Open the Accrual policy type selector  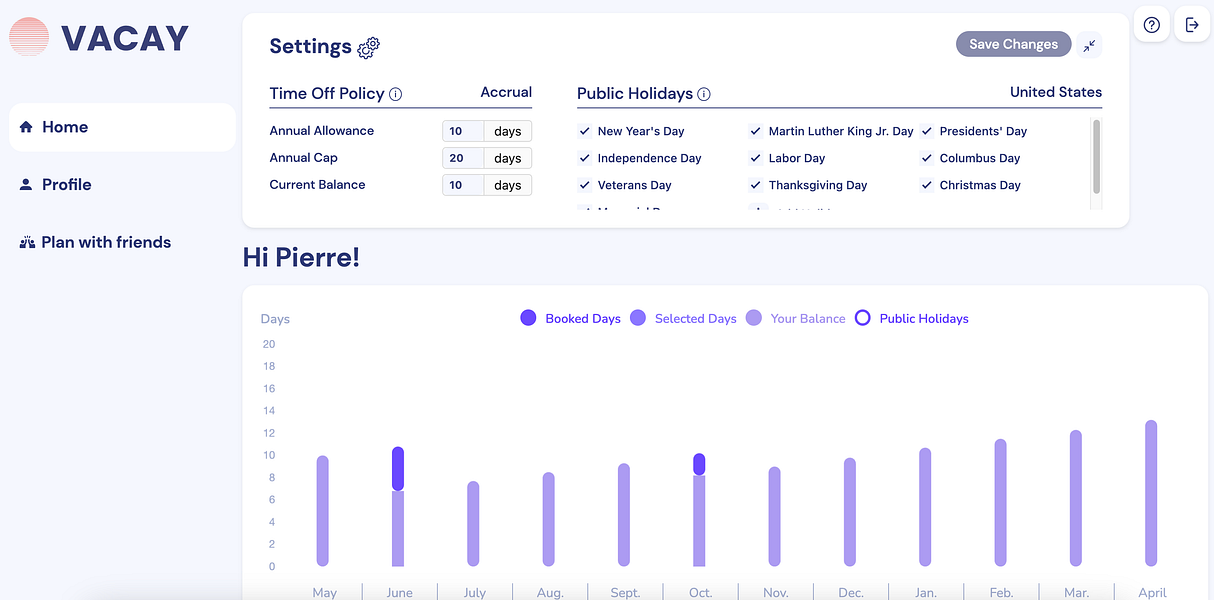tap(506, 92)
